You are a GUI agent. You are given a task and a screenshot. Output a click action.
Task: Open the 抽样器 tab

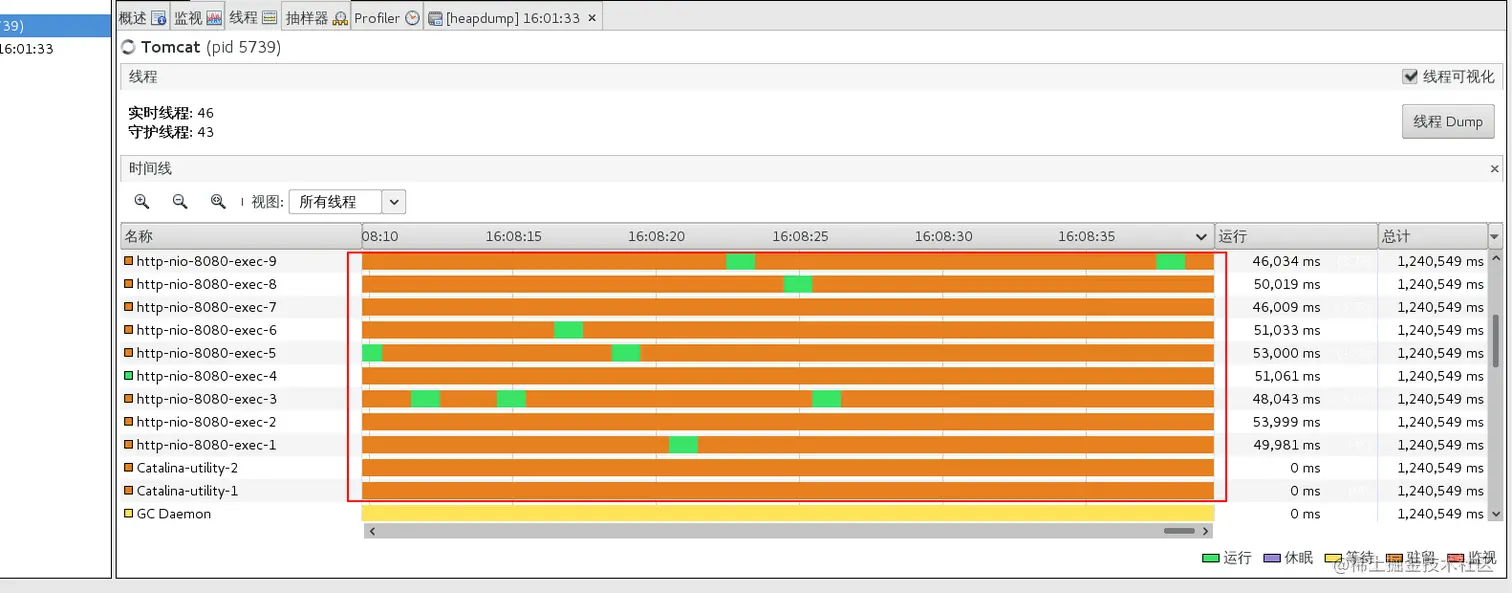[315, 17]
